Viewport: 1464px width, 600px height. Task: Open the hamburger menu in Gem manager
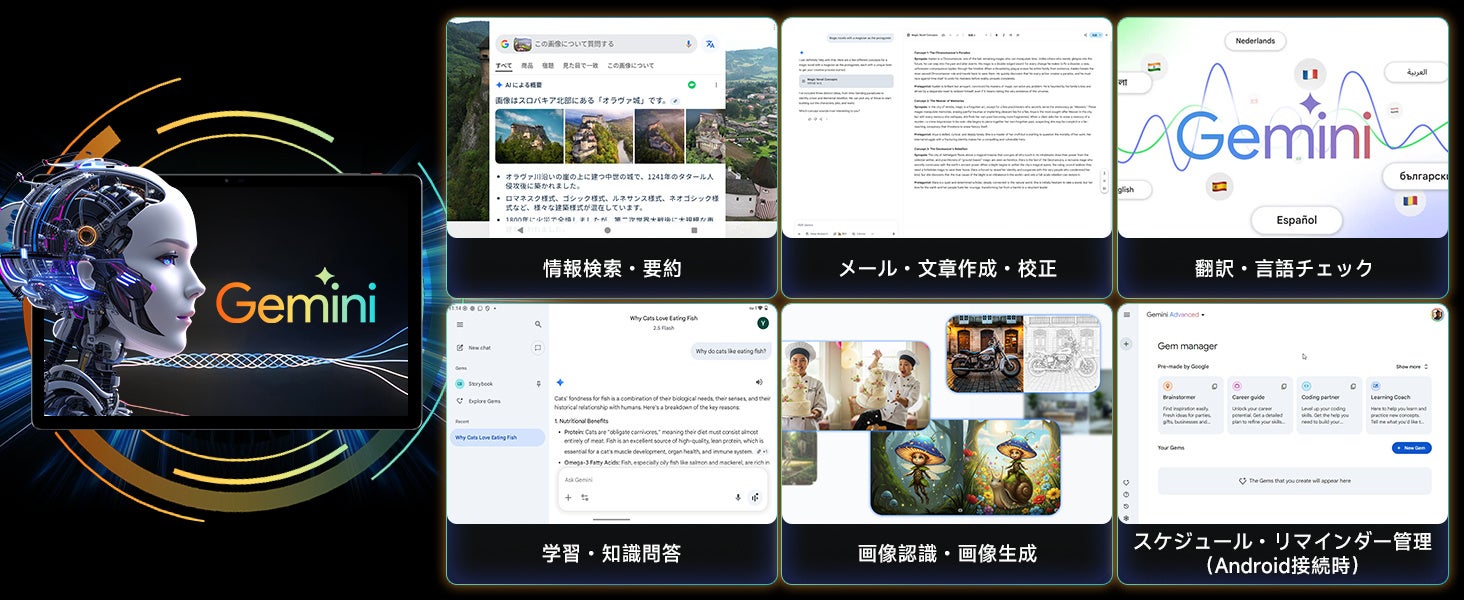[x=1126, y=314]
